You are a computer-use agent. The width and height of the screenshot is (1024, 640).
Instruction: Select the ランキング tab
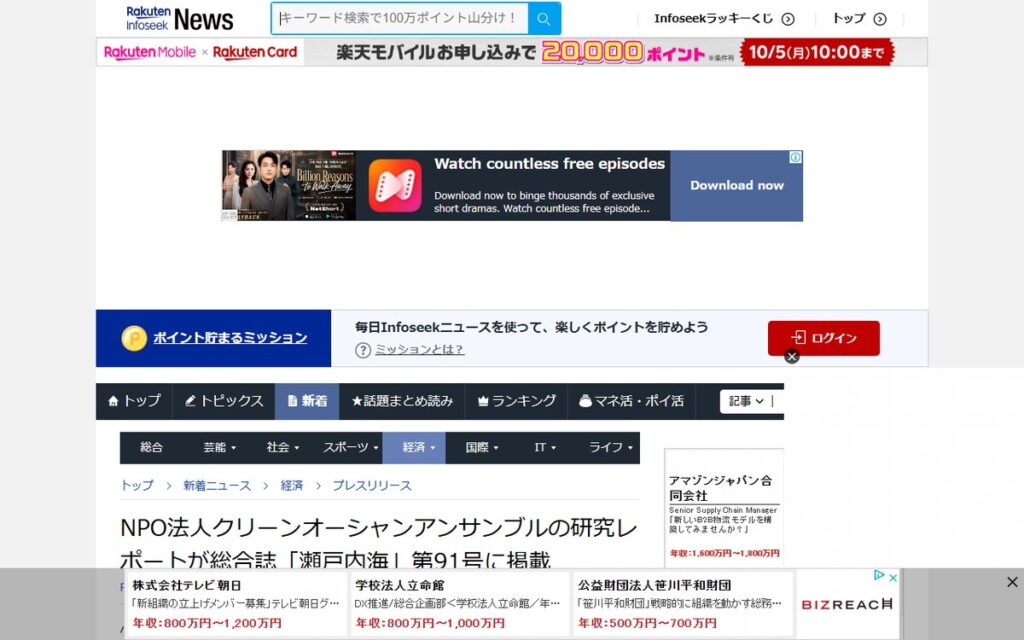point(516,401)
